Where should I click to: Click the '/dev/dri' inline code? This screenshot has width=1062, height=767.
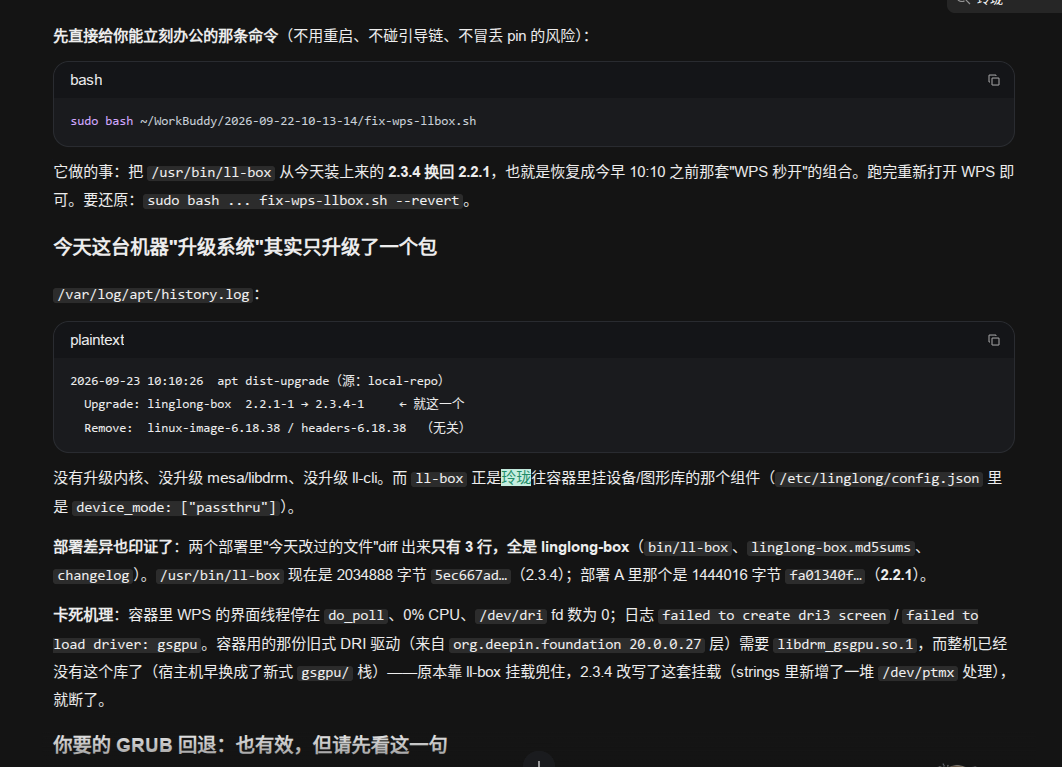click(511, 615)
